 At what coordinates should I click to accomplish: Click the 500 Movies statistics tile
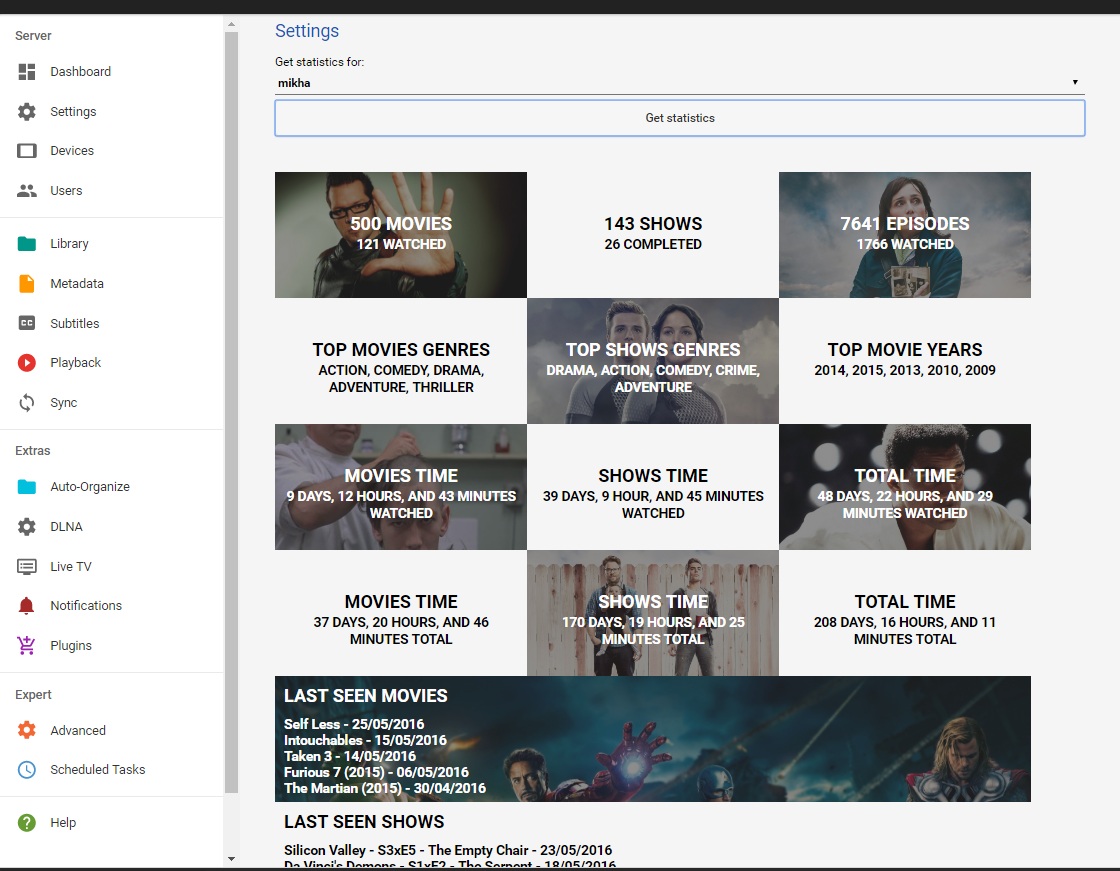[401, 235]
